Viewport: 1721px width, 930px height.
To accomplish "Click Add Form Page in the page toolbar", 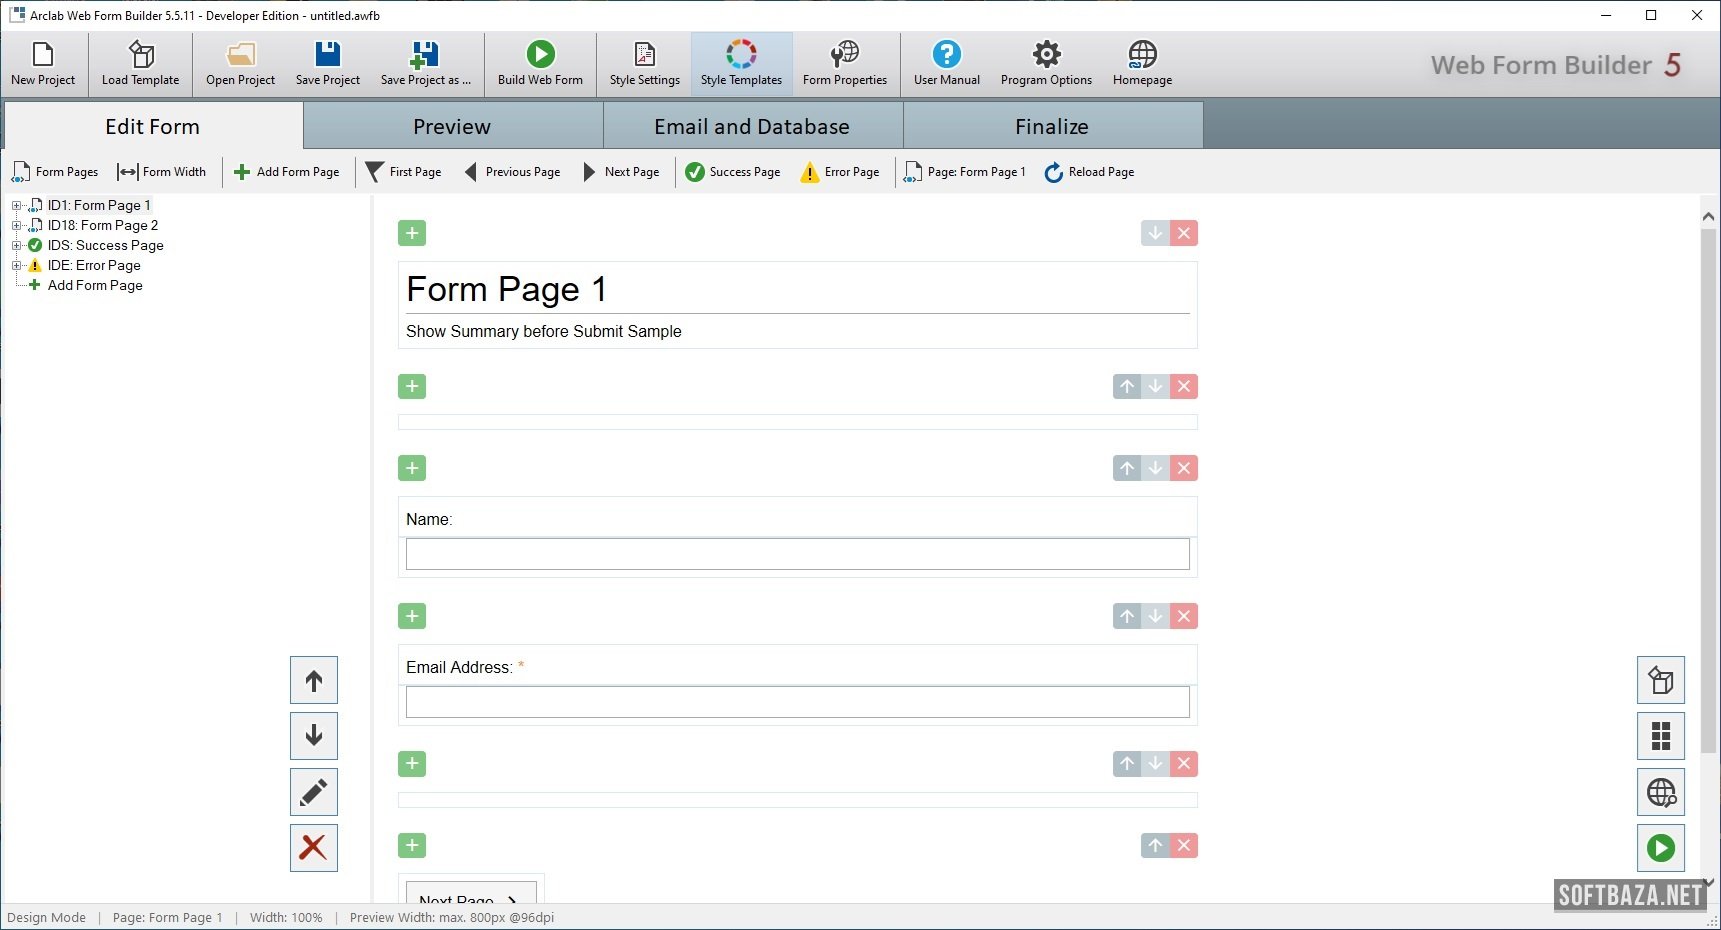I will [x=287, y=172].
